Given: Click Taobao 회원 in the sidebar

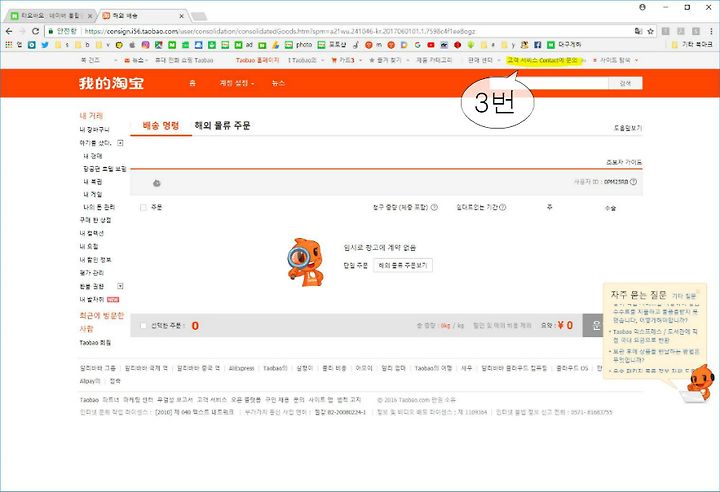Looking at the screenshot, I should click(x=95, y=343).
